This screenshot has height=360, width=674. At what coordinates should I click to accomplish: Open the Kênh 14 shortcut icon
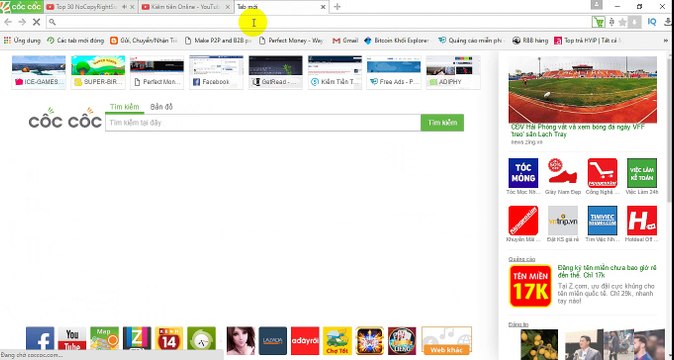pos(169,341)
